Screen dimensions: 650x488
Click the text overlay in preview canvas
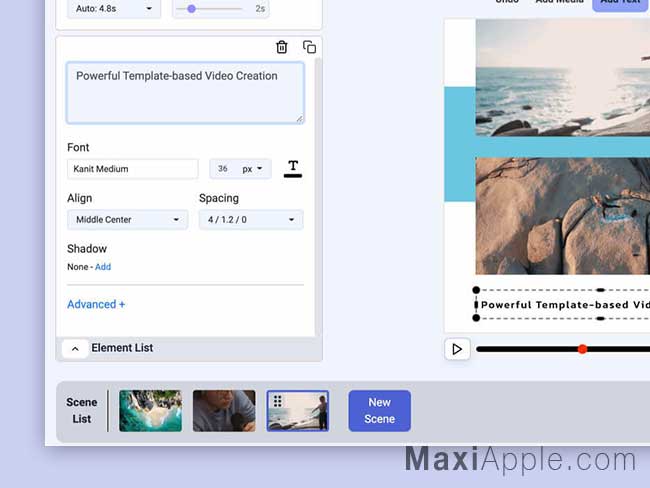click(565, 305)
